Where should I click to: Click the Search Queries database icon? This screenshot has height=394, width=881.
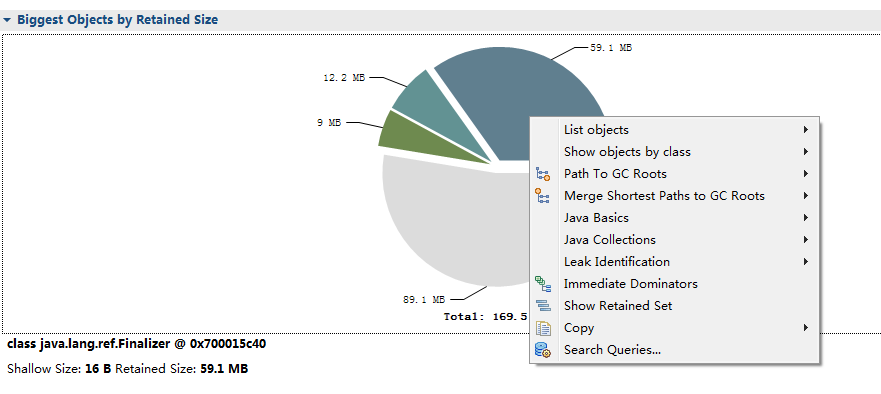(543, 350)
